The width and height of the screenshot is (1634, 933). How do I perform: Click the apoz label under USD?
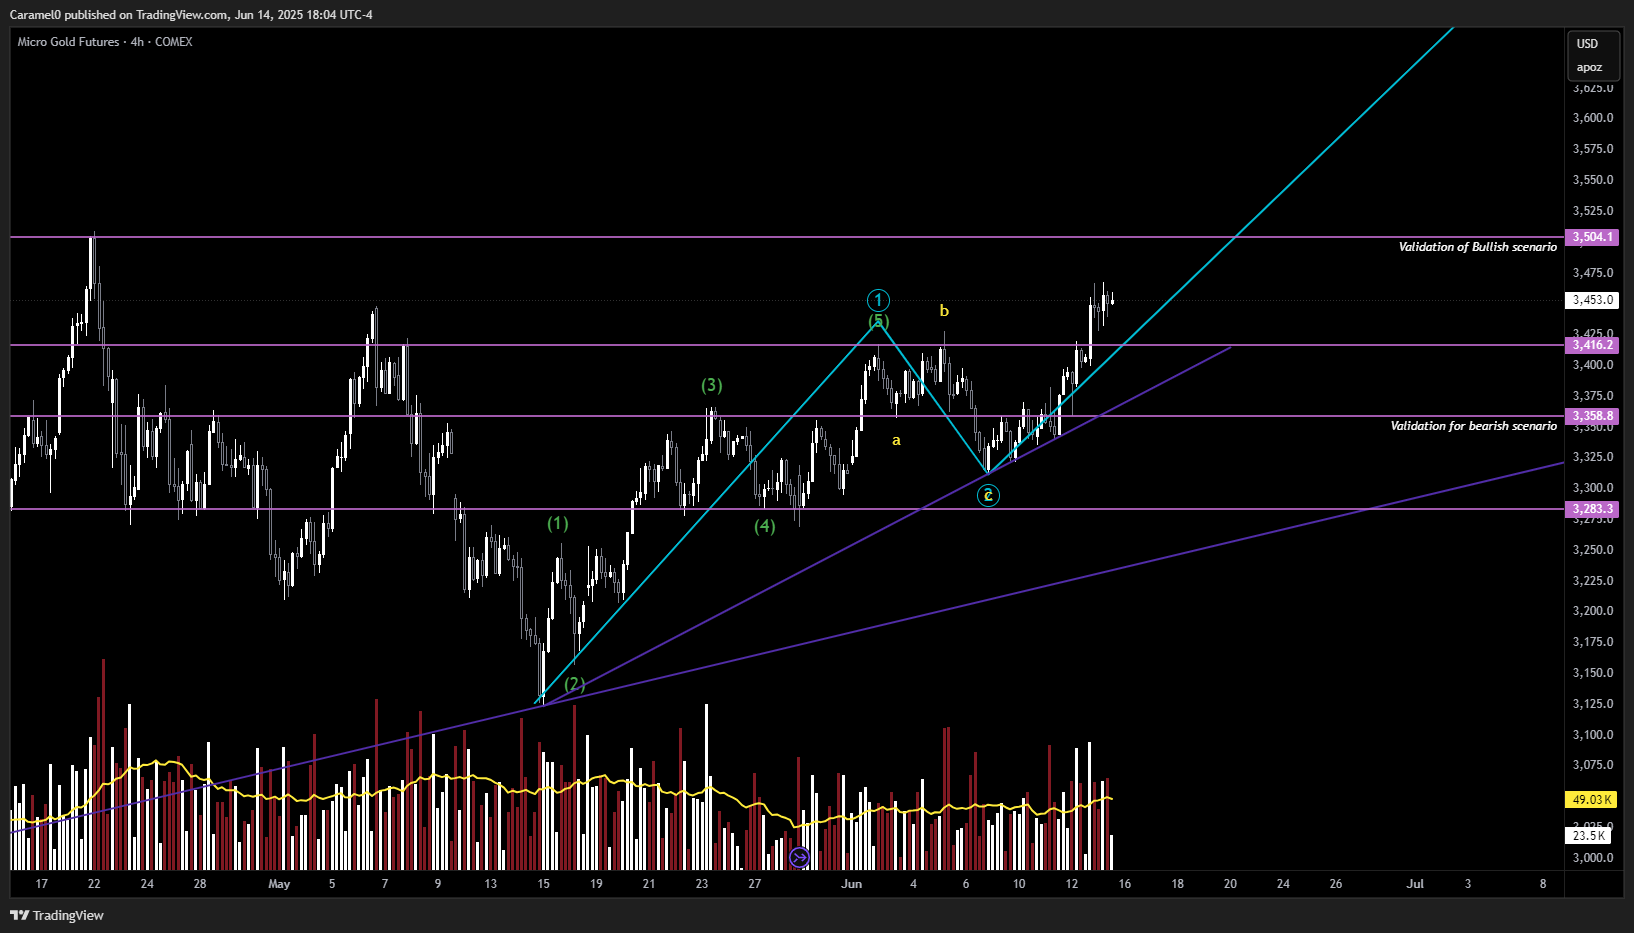[1589, 68]
